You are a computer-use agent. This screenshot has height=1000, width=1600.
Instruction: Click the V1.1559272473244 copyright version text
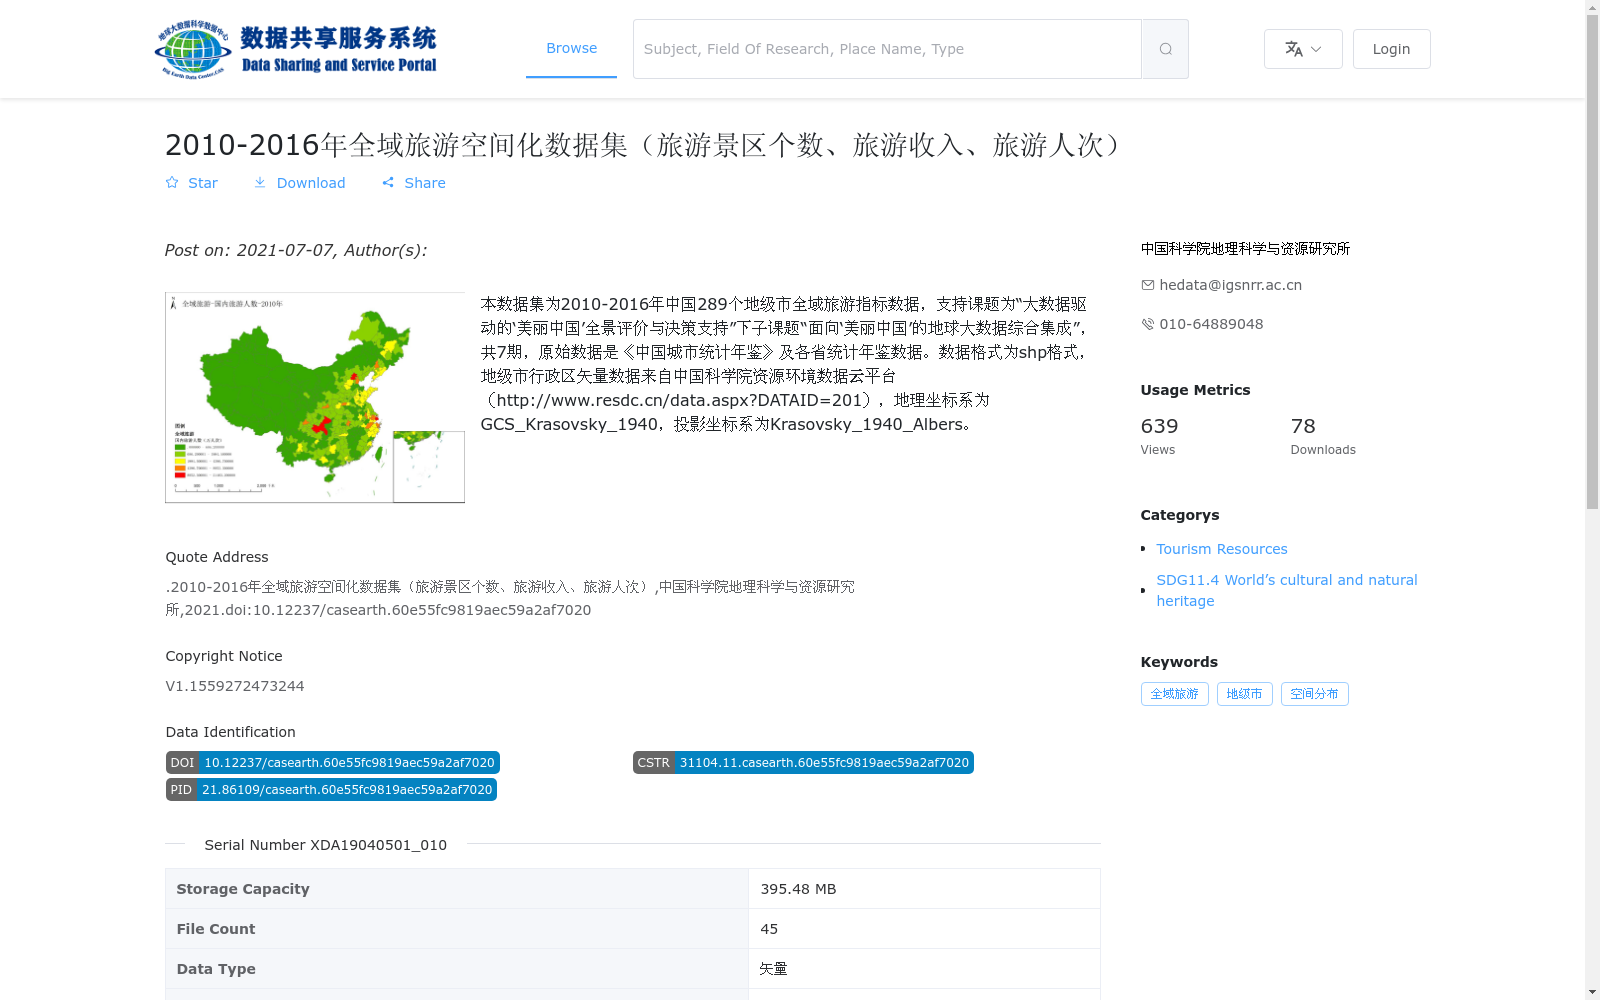pyautogui.click(x=235, y=686)
